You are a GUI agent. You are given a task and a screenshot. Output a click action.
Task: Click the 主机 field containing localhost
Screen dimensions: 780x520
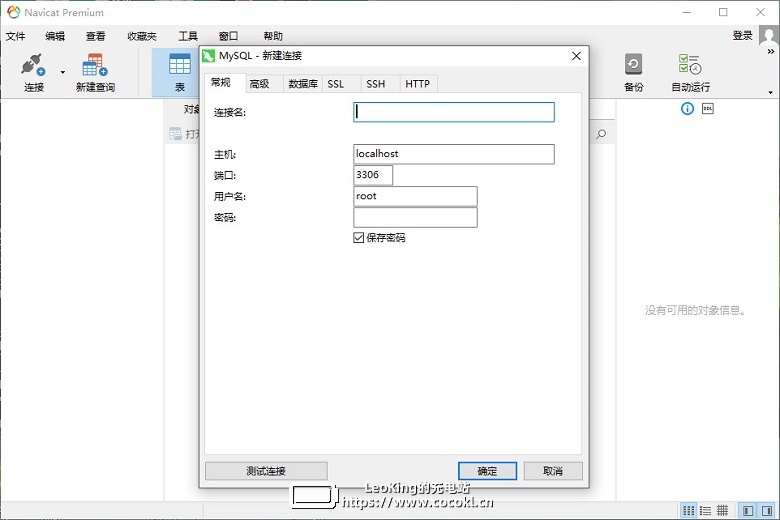pos(454,154)
